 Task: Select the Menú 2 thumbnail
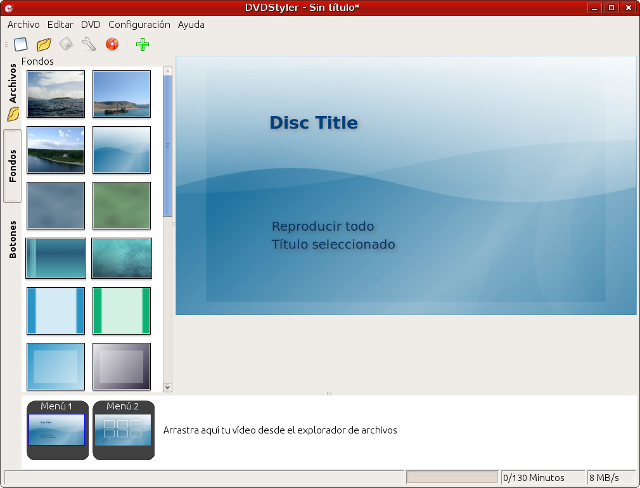(123, 430)
